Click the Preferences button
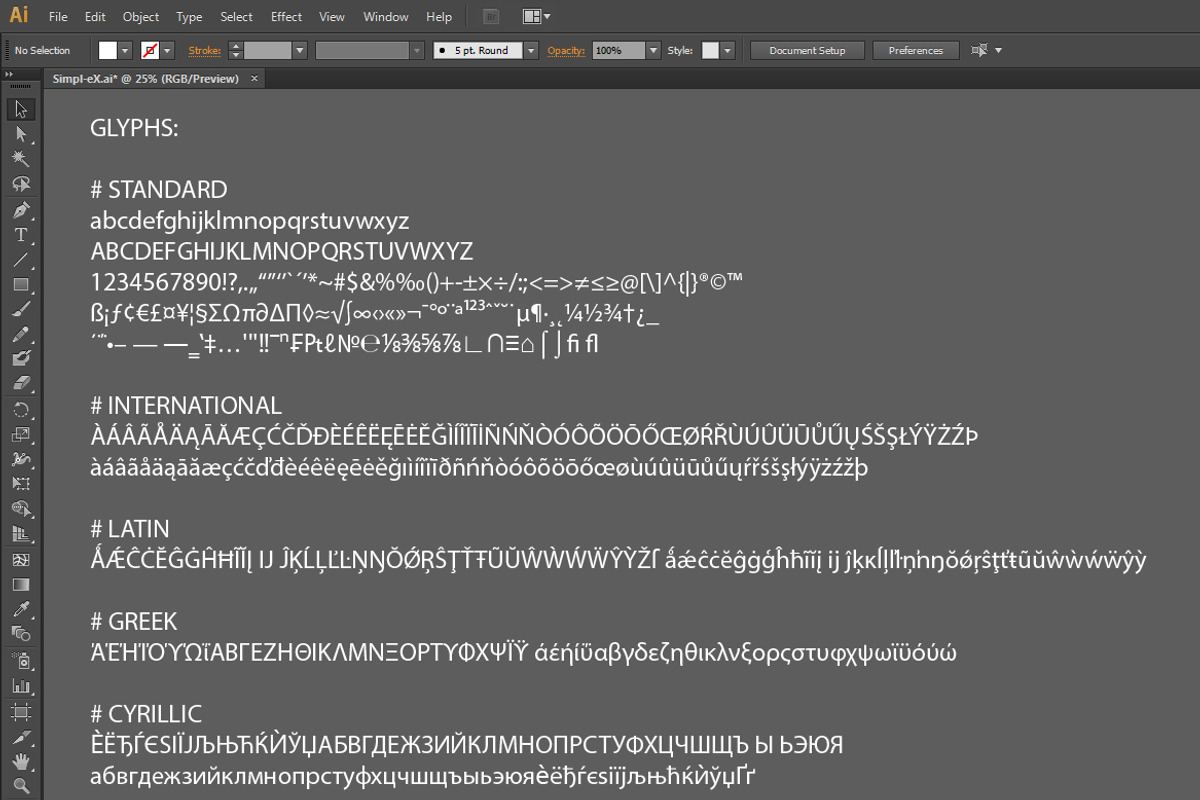This screenshot has height=800, width=1200. tap(916, 50)
